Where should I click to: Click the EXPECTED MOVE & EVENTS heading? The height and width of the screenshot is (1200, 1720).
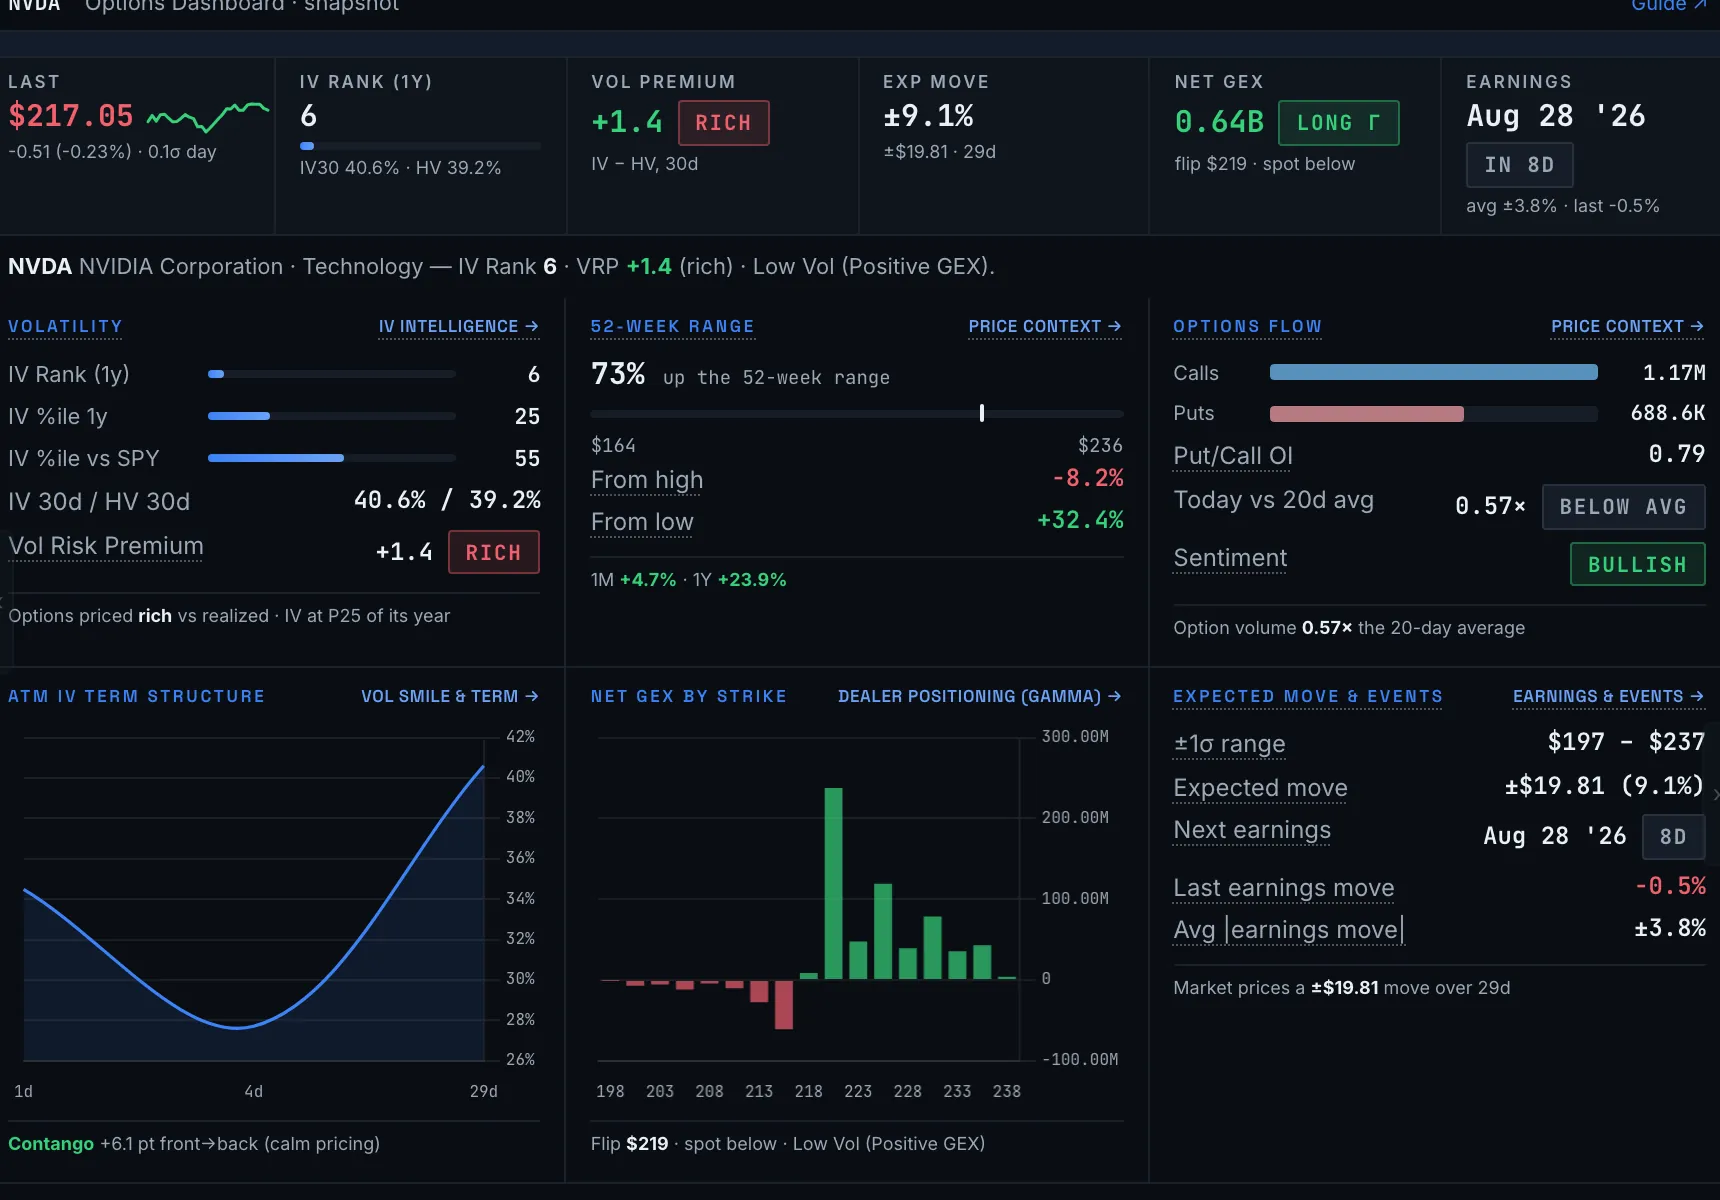point(1308,696)
